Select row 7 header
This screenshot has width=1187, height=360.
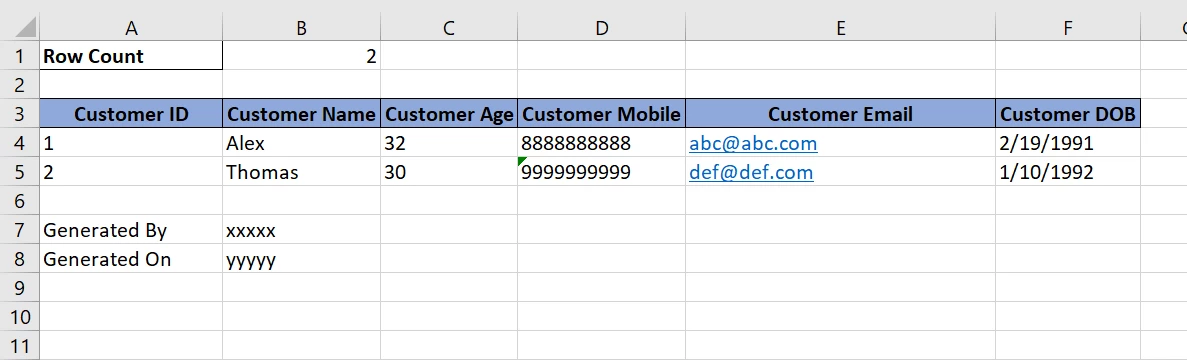(20, 229)
